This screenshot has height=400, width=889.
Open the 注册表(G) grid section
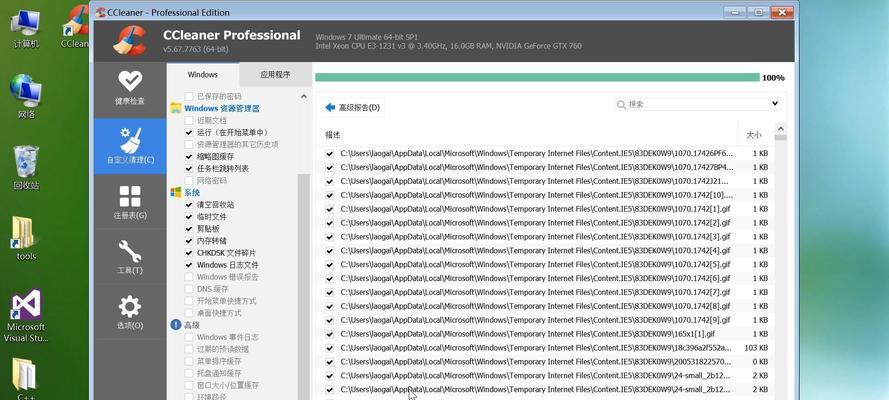click(130, 202)
